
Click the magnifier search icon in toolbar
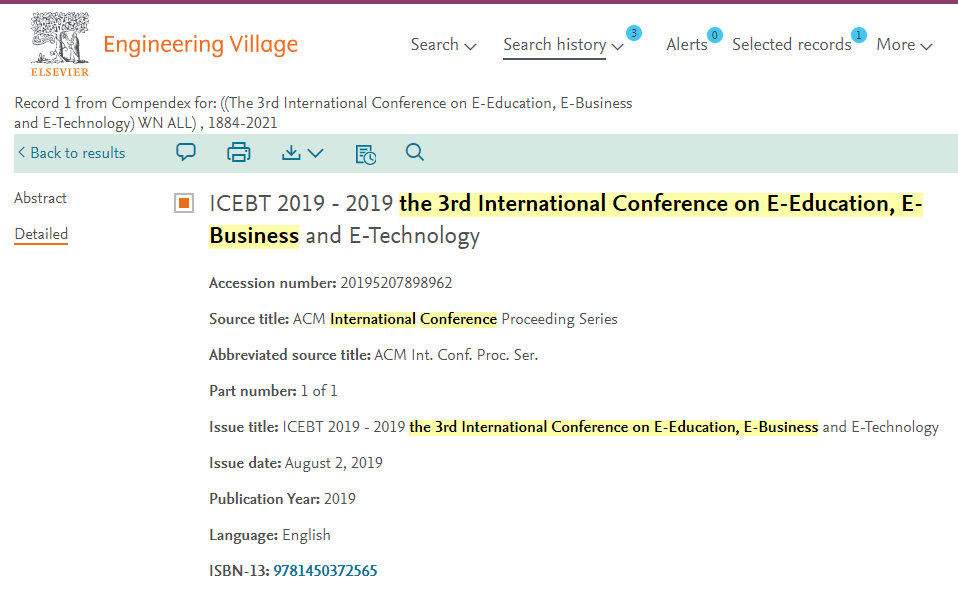[415, 152]
